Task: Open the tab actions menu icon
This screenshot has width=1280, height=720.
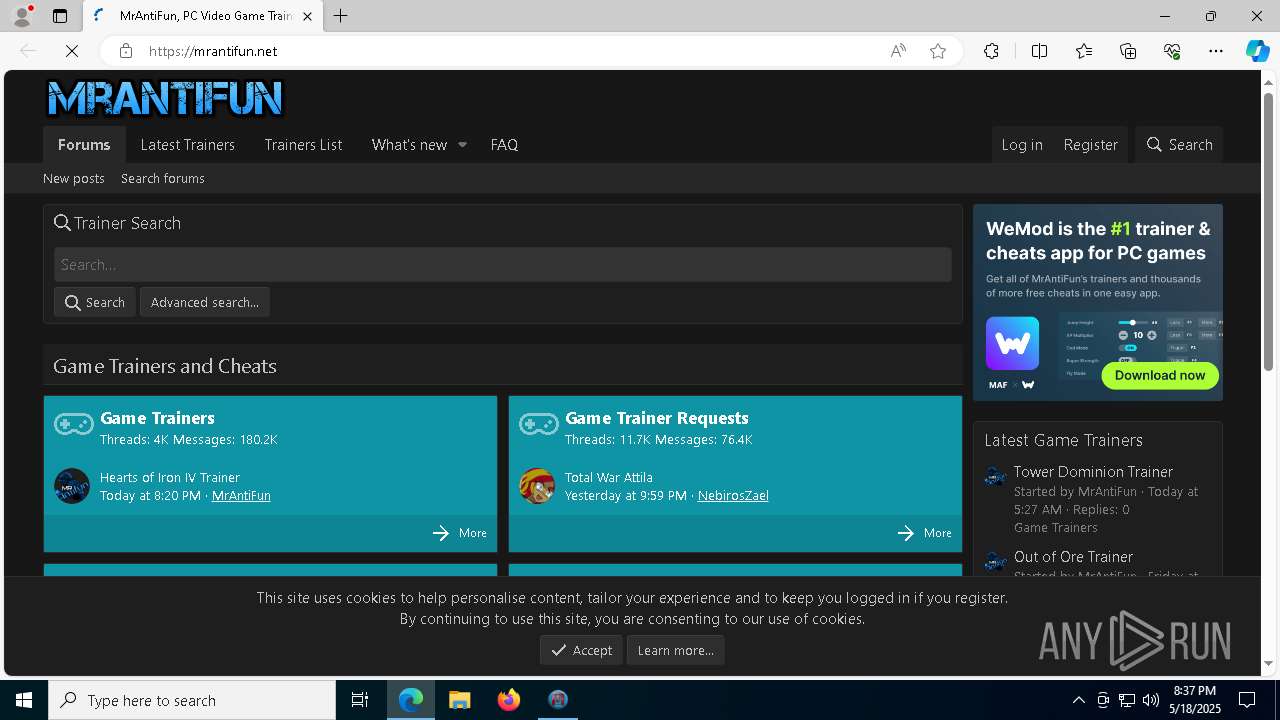Action: click(60, 16)
